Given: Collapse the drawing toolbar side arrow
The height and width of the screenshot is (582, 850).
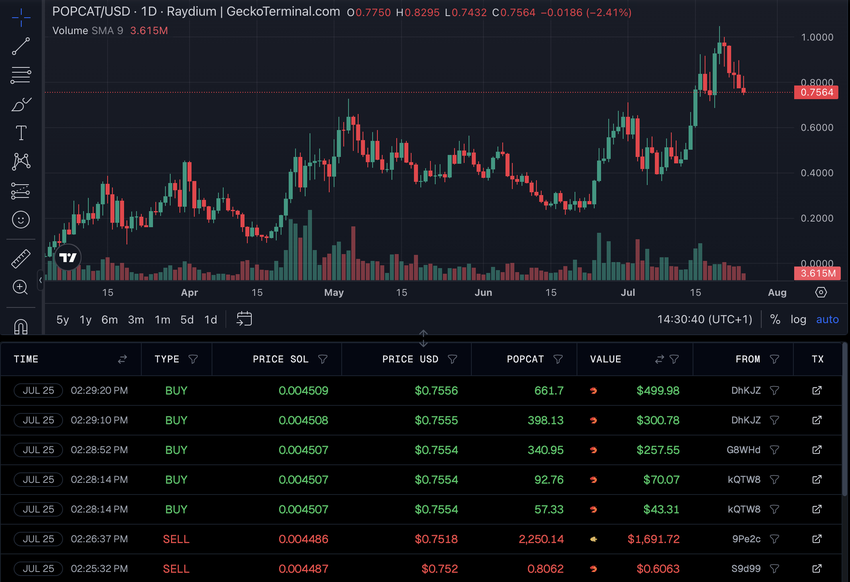Looking at the screenshot, I should [x=41, y=280].
